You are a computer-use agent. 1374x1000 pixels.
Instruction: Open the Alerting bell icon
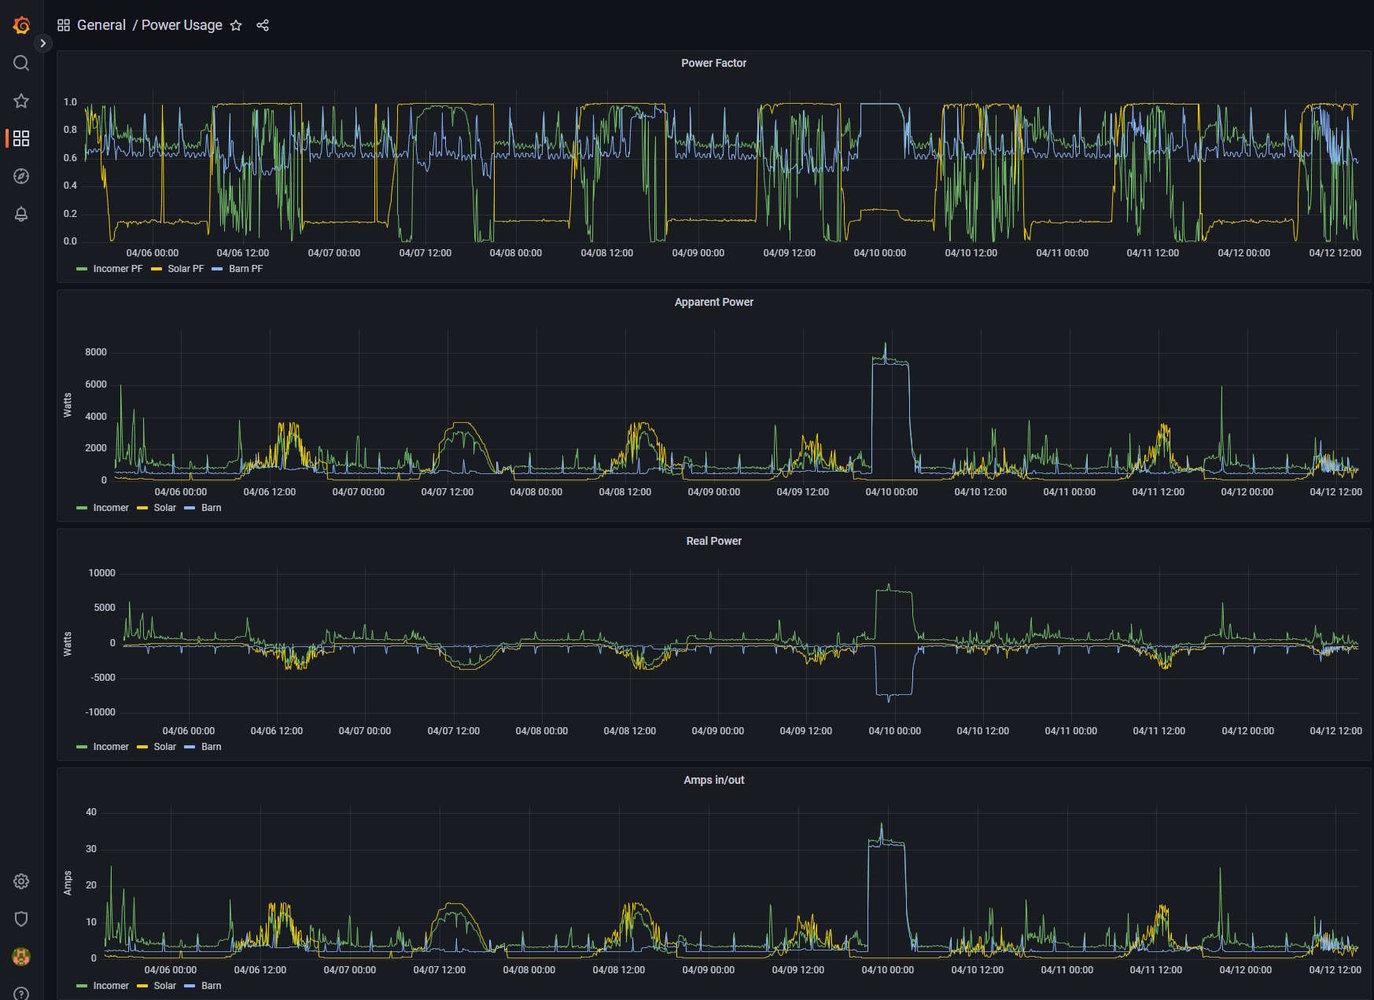[x=21, y=214]
